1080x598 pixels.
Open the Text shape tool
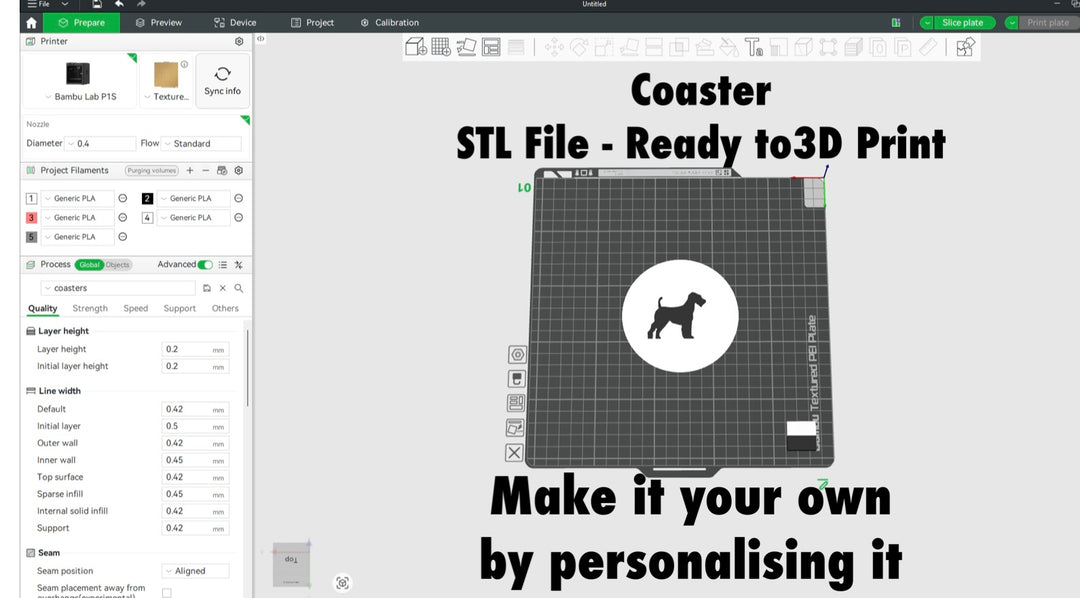click(754, 47)
